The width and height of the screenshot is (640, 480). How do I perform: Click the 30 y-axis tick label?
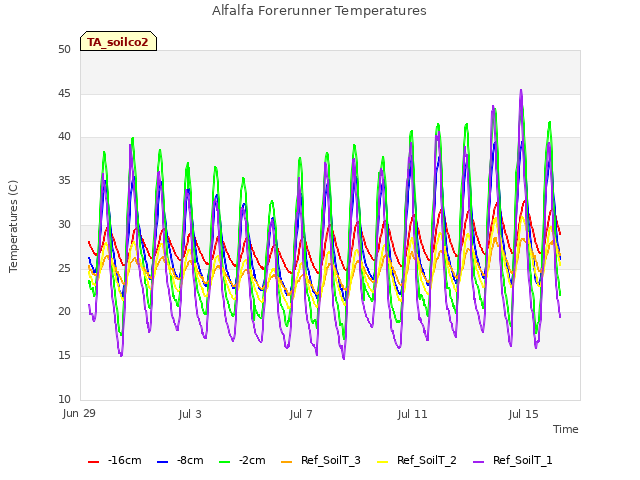pos(64,224)
